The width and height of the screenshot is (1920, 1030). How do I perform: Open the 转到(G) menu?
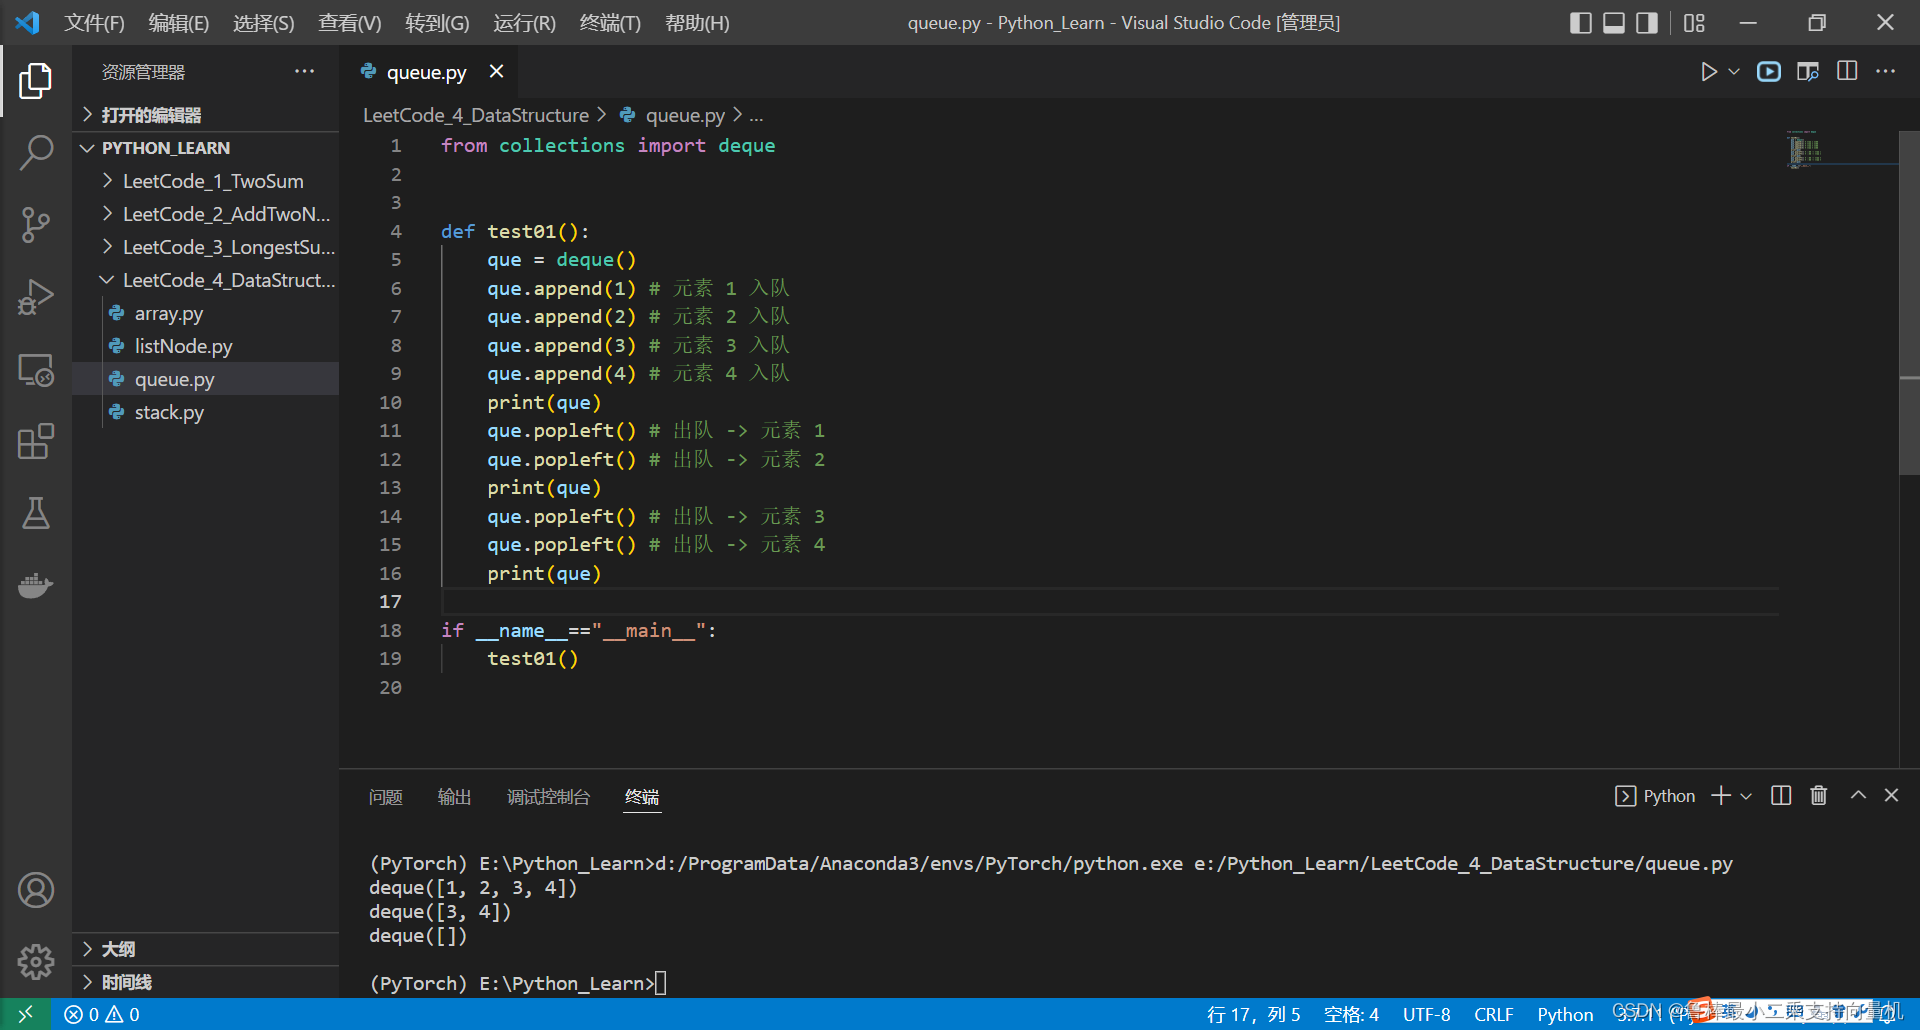[437, 23]
